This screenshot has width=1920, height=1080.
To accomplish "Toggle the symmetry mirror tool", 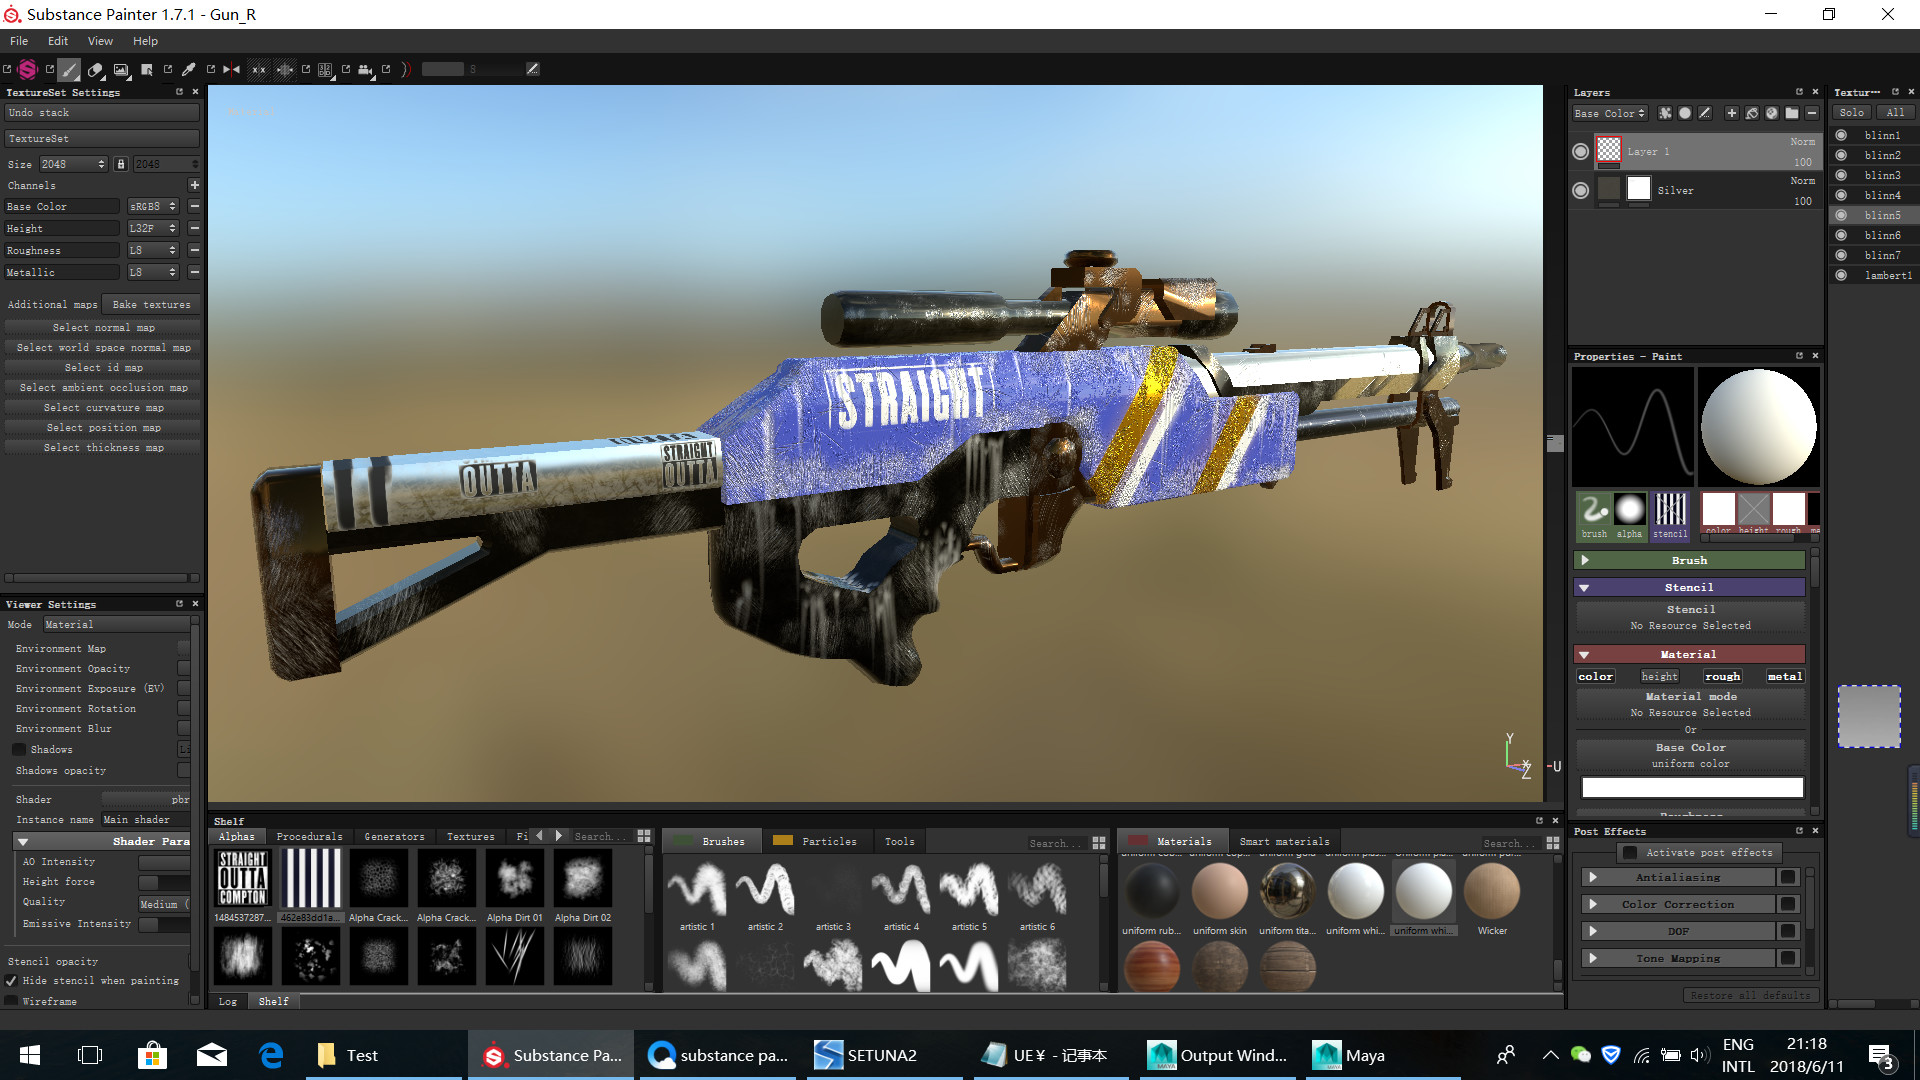I will [x=232, y=70].
